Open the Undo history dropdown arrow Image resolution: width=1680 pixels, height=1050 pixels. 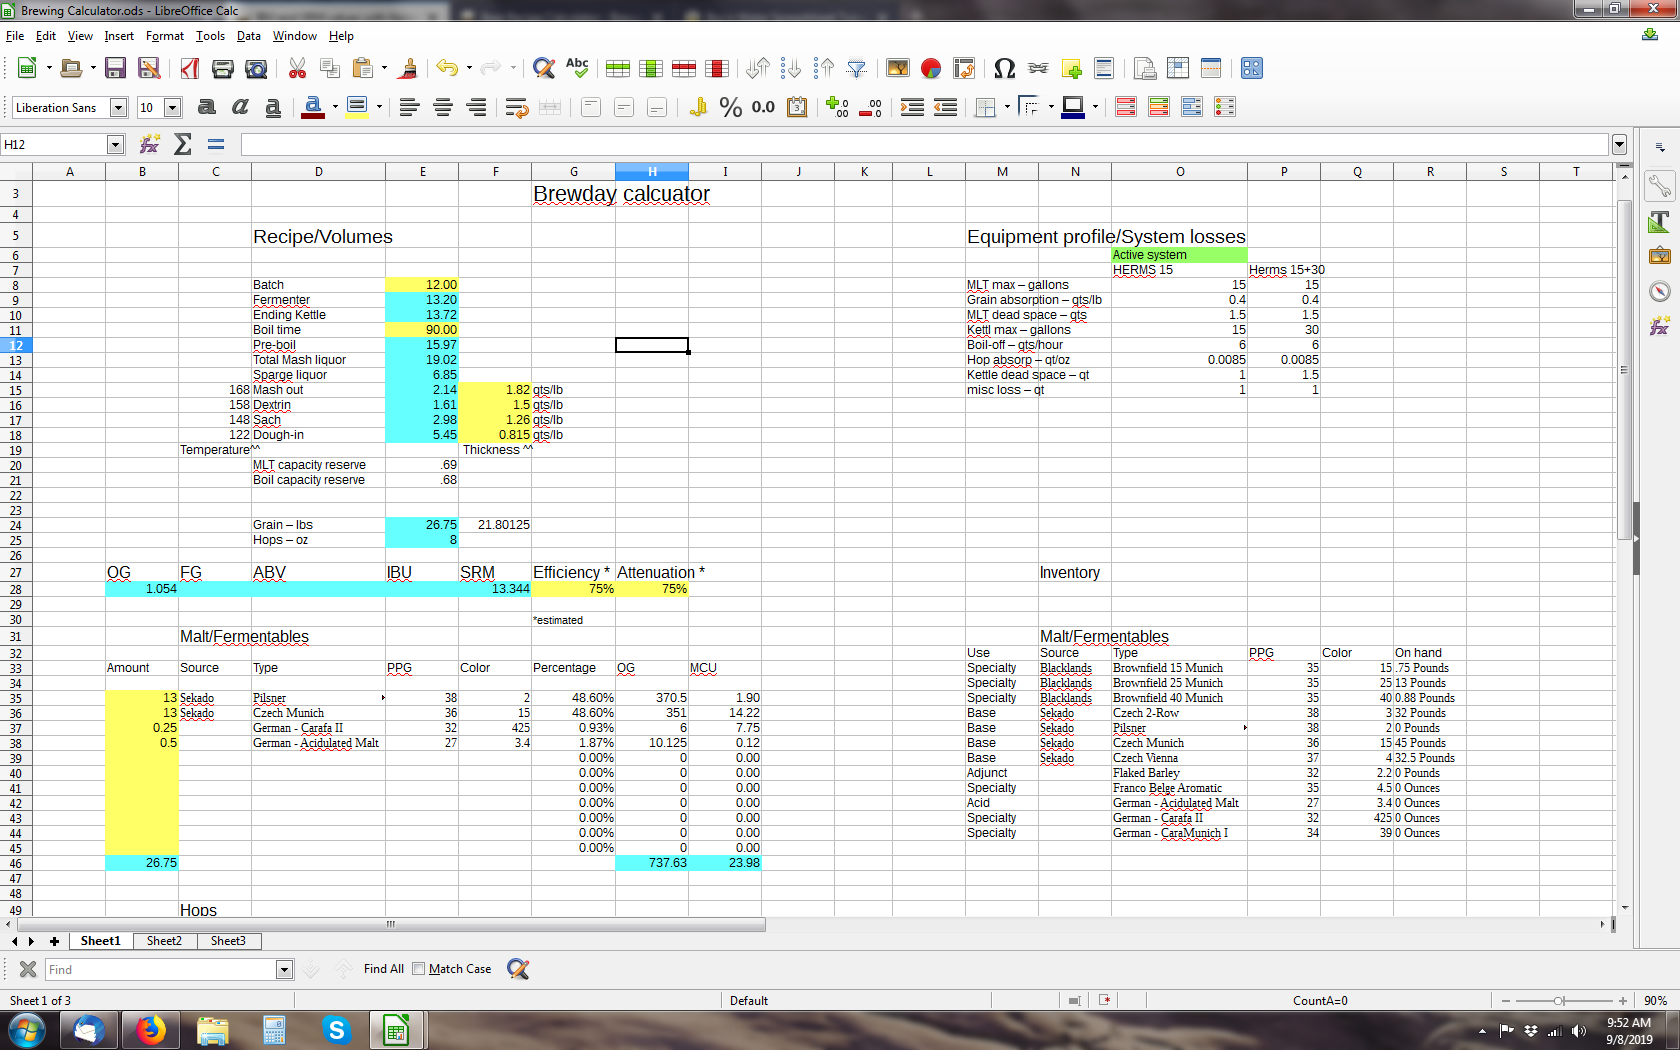click(469, 68)
